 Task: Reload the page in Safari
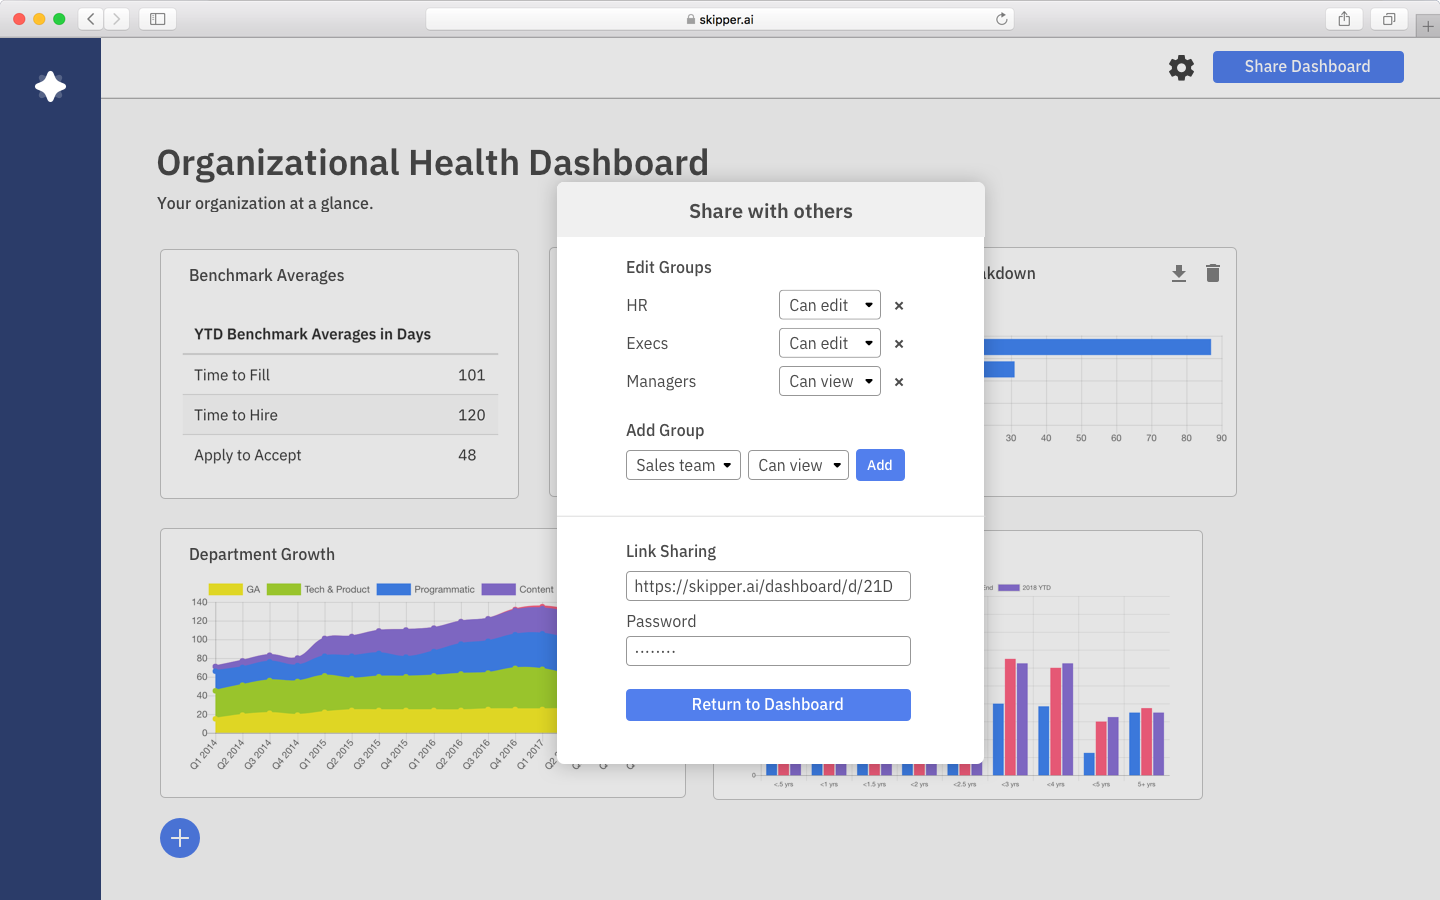point(1001,19)
